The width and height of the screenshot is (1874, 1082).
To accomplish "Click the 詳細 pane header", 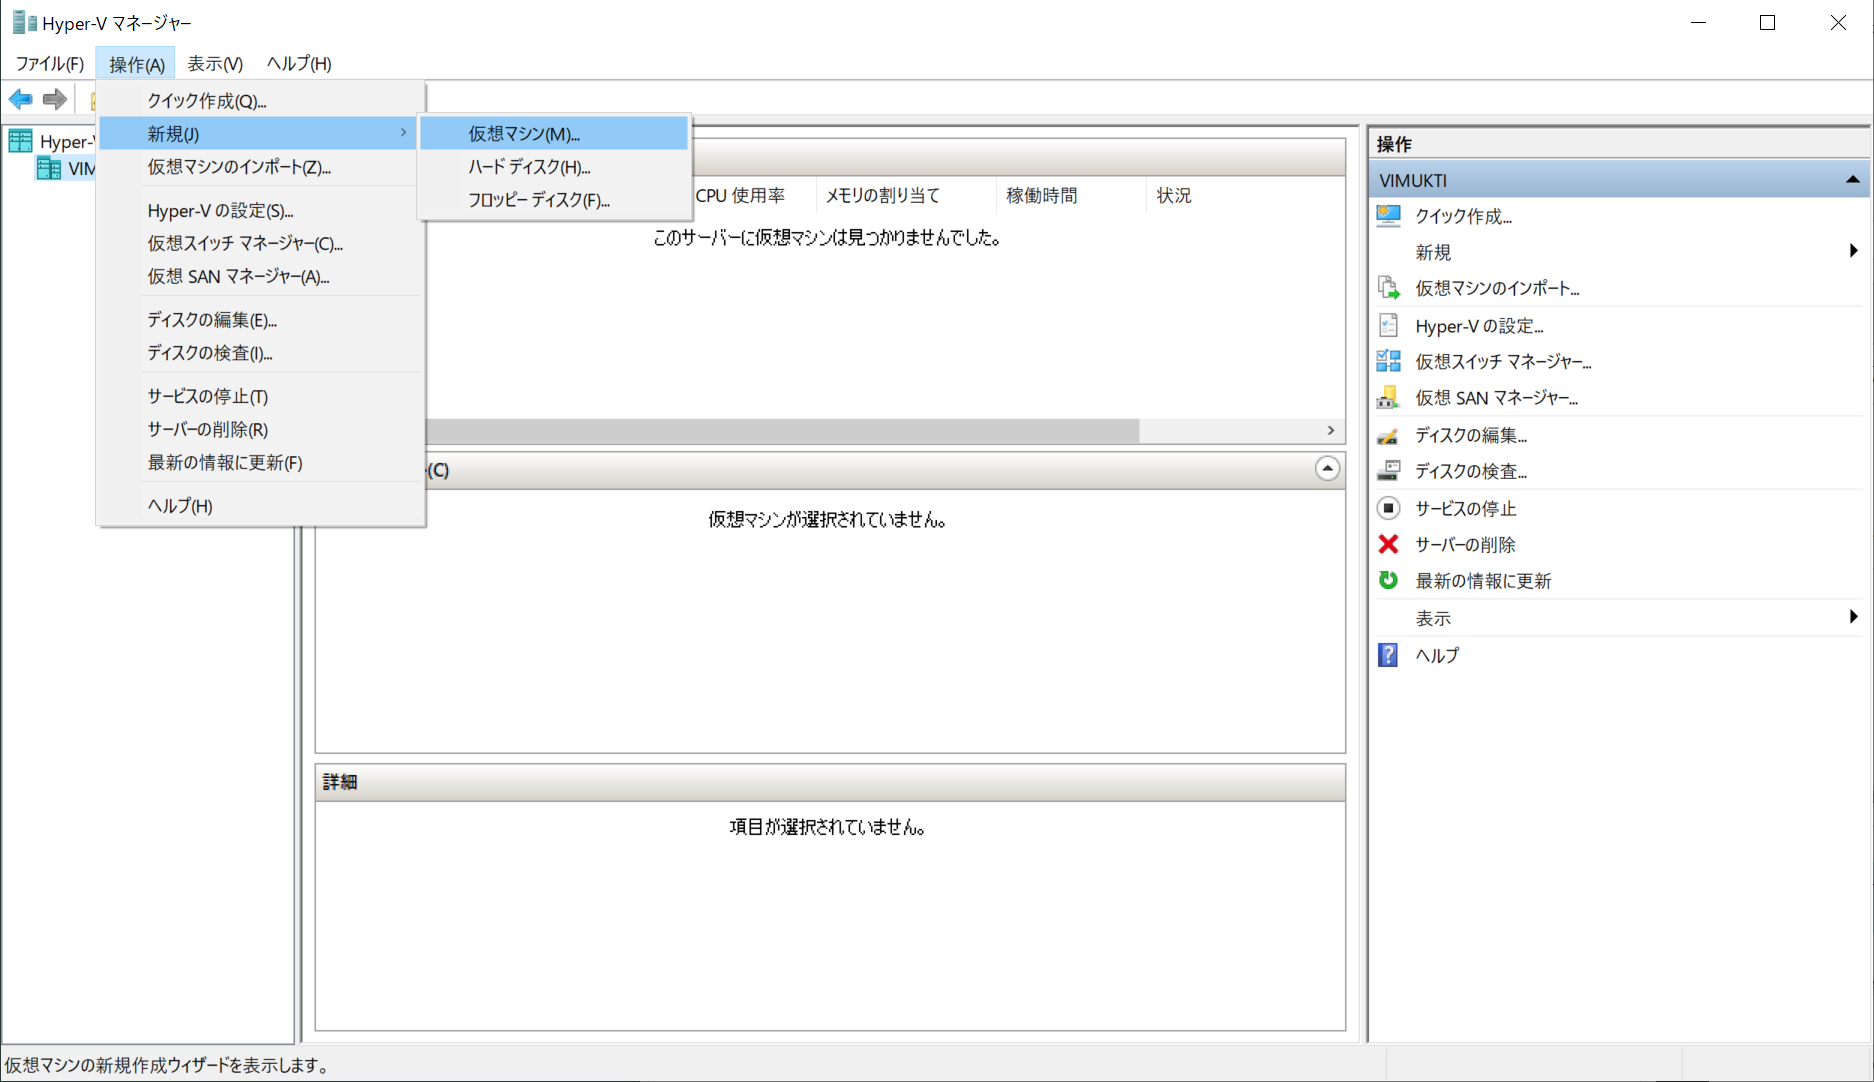I will tap(830, 782).
